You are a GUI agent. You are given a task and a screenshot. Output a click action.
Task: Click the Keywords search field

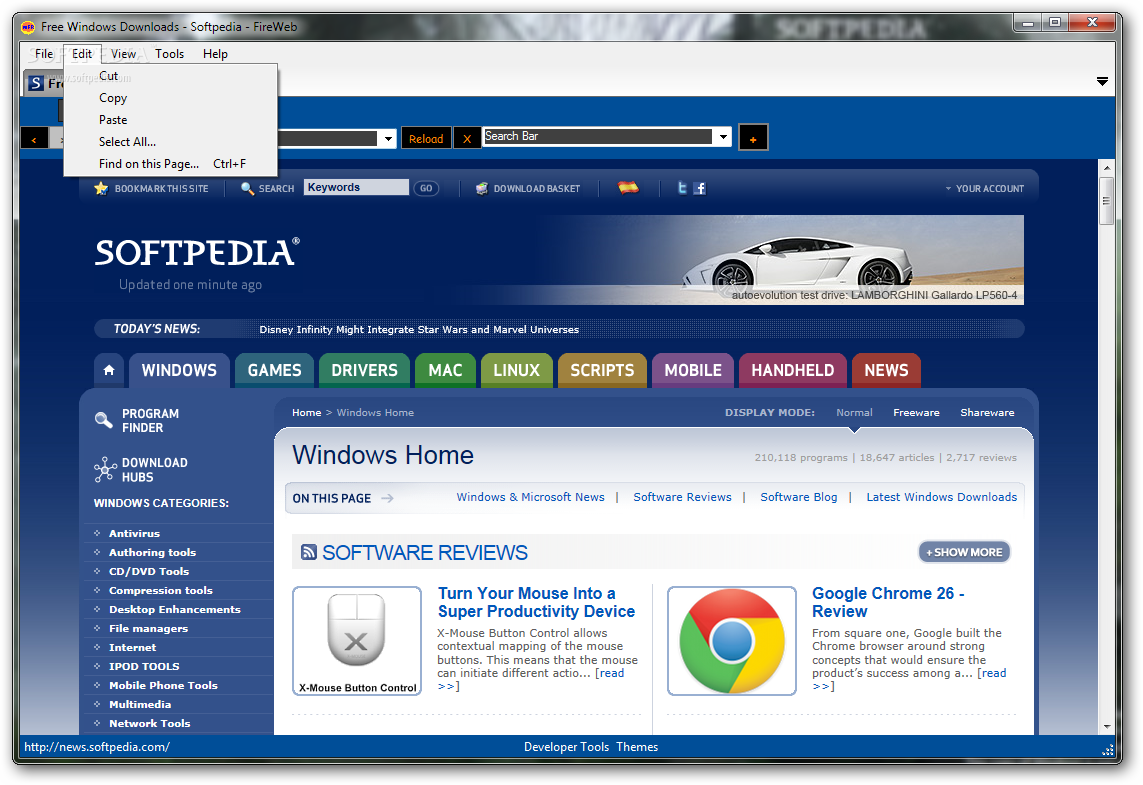356,187
